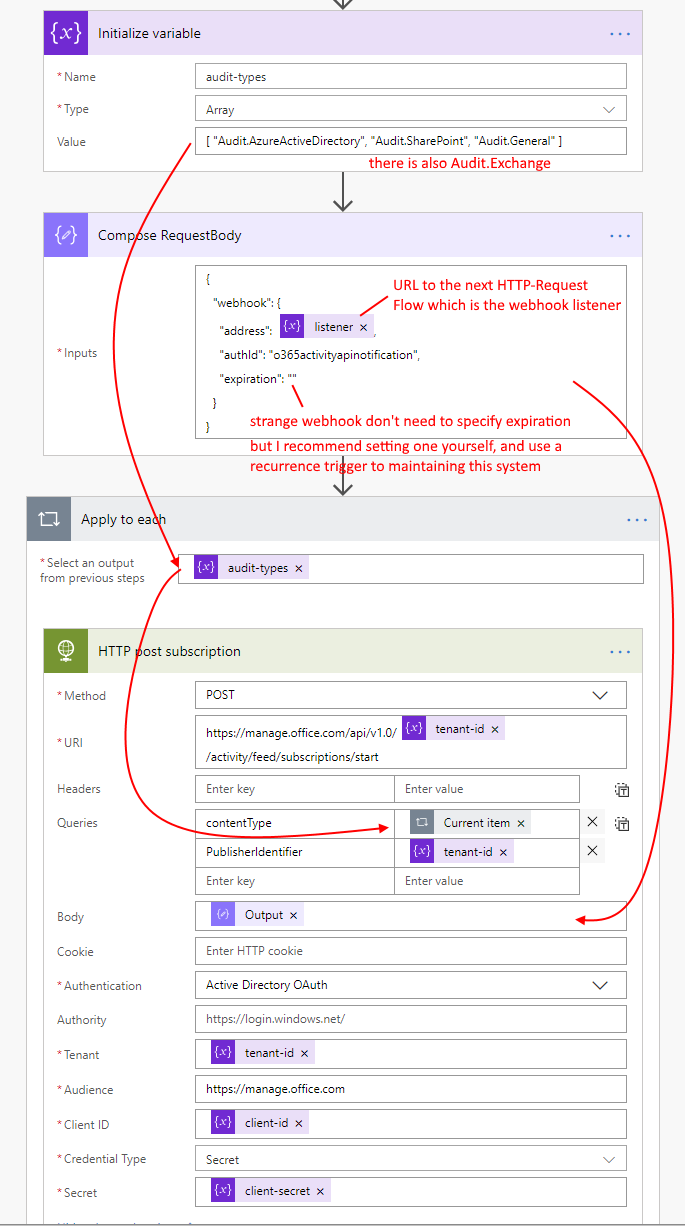The image size is (685, 1226).
Task: Remove audit-types token from loop input
Action: [298, 568]
